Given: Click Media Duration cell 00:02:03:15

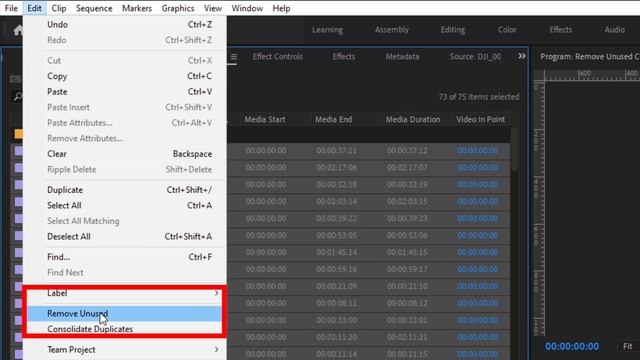Looking at the screenshot, I should click(407, 202).
